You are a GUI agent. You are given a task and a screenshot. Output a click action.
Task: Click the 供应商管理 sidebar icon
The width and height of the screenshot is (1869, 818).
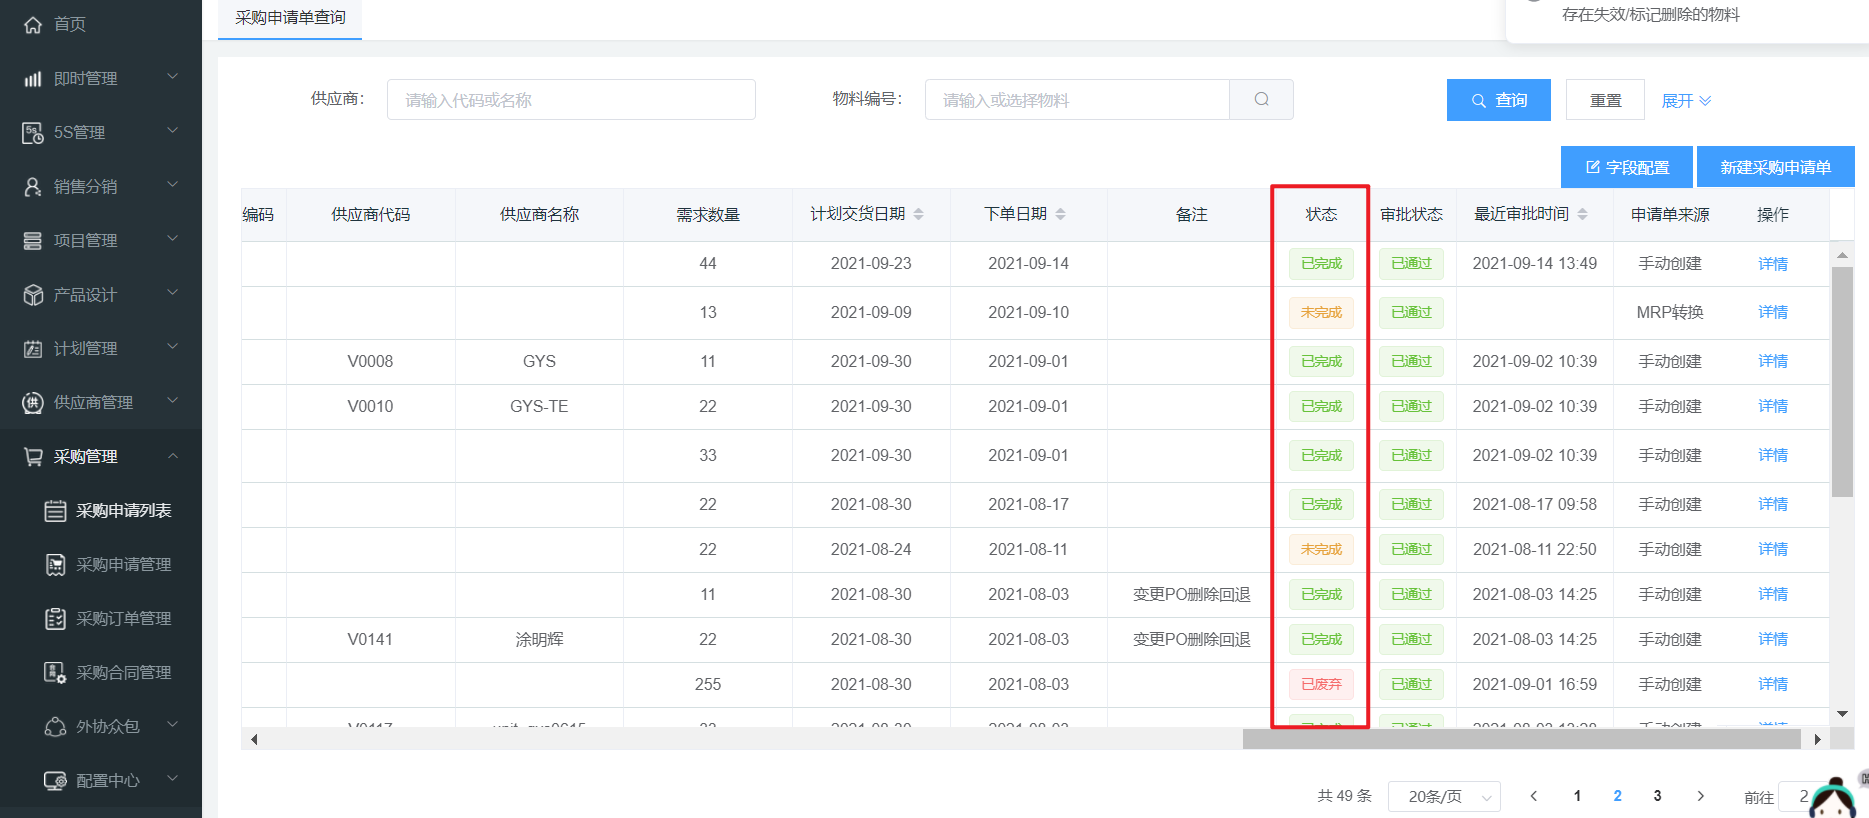(x=33, y=403)
